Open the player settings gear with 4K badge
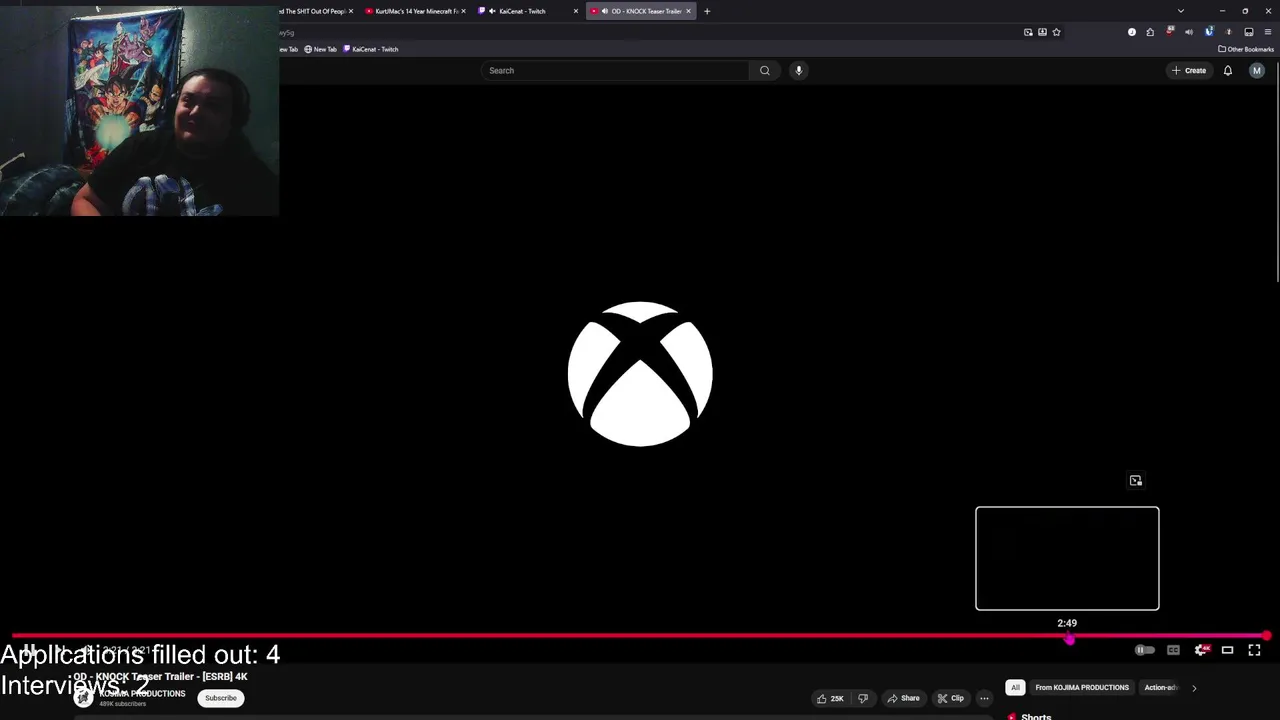Screen dimensions: 1280x720 1201,650
